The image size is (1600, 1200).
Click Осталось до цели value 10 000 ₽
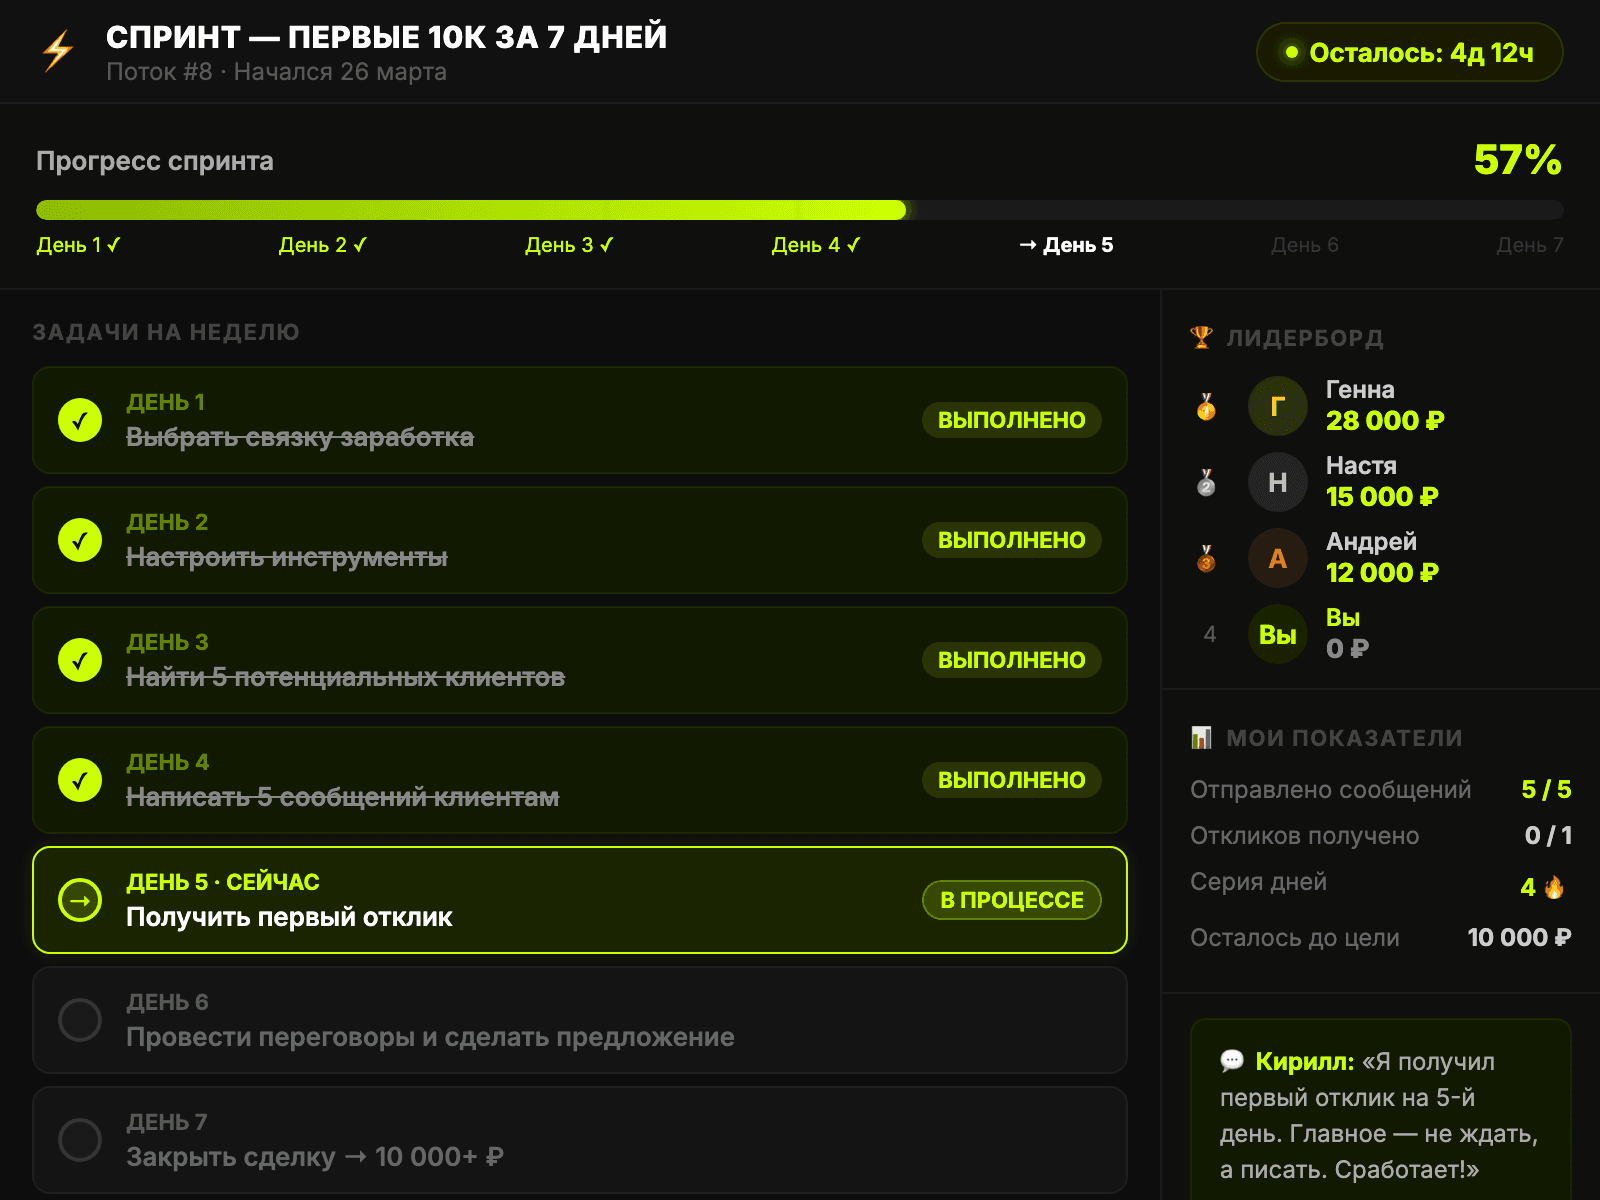click(x=1519, y=938)
